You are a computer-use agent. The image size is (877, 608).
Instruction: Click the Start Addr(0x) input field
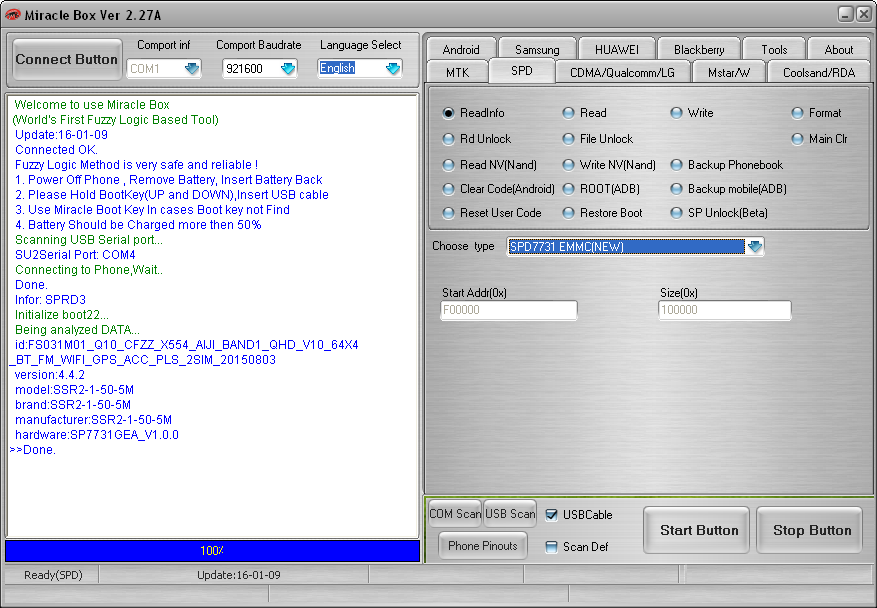pos(508,310)
